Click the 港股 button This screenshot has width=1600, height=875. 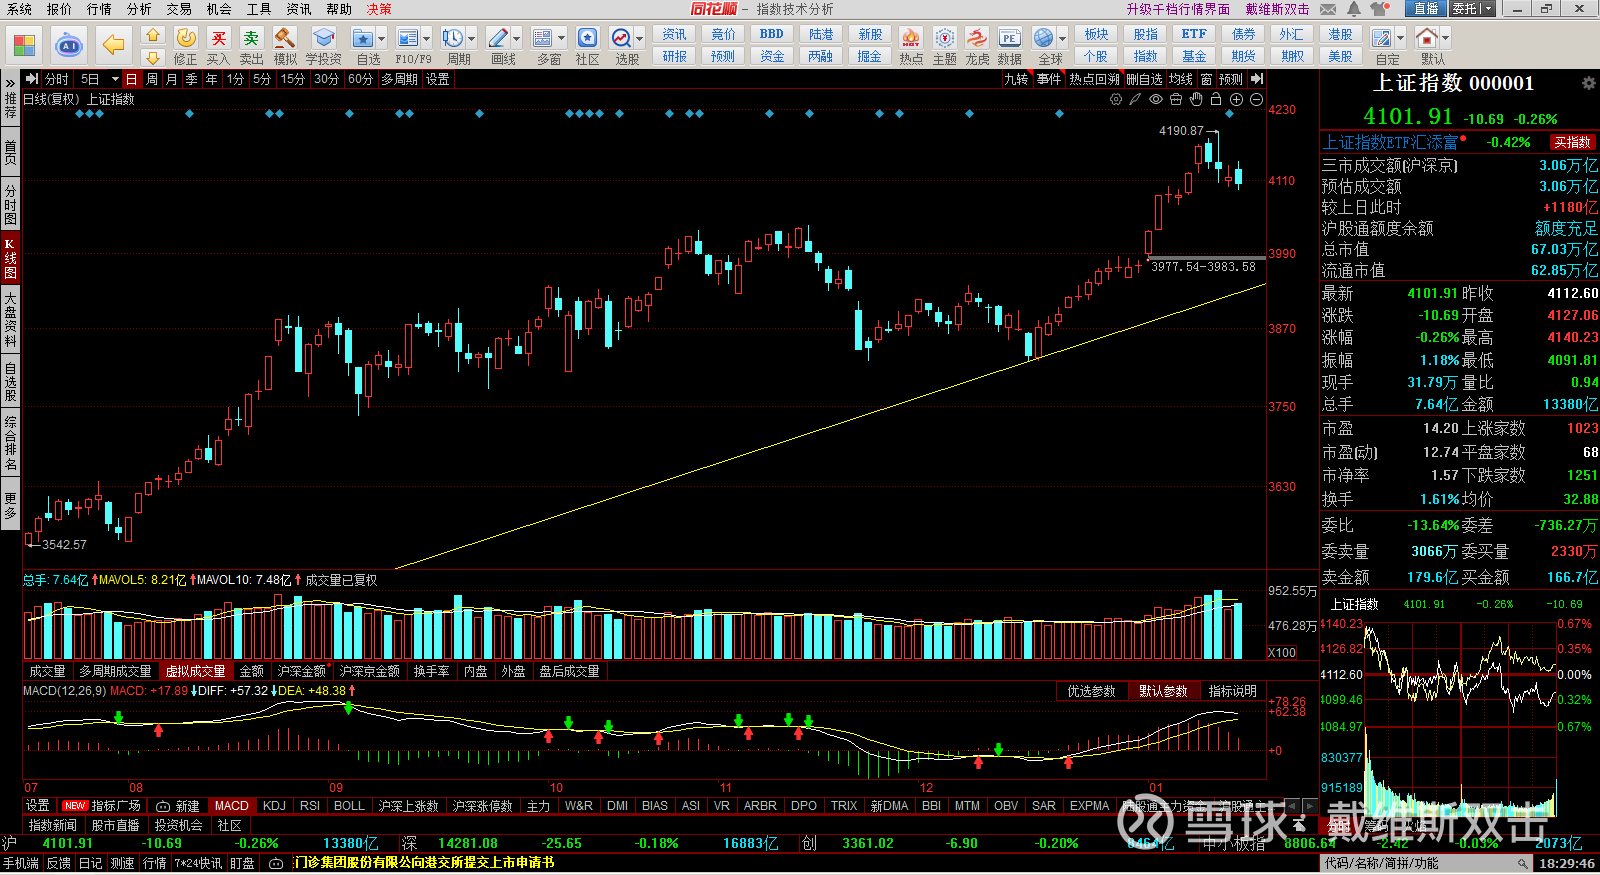tap(1340, 34)
